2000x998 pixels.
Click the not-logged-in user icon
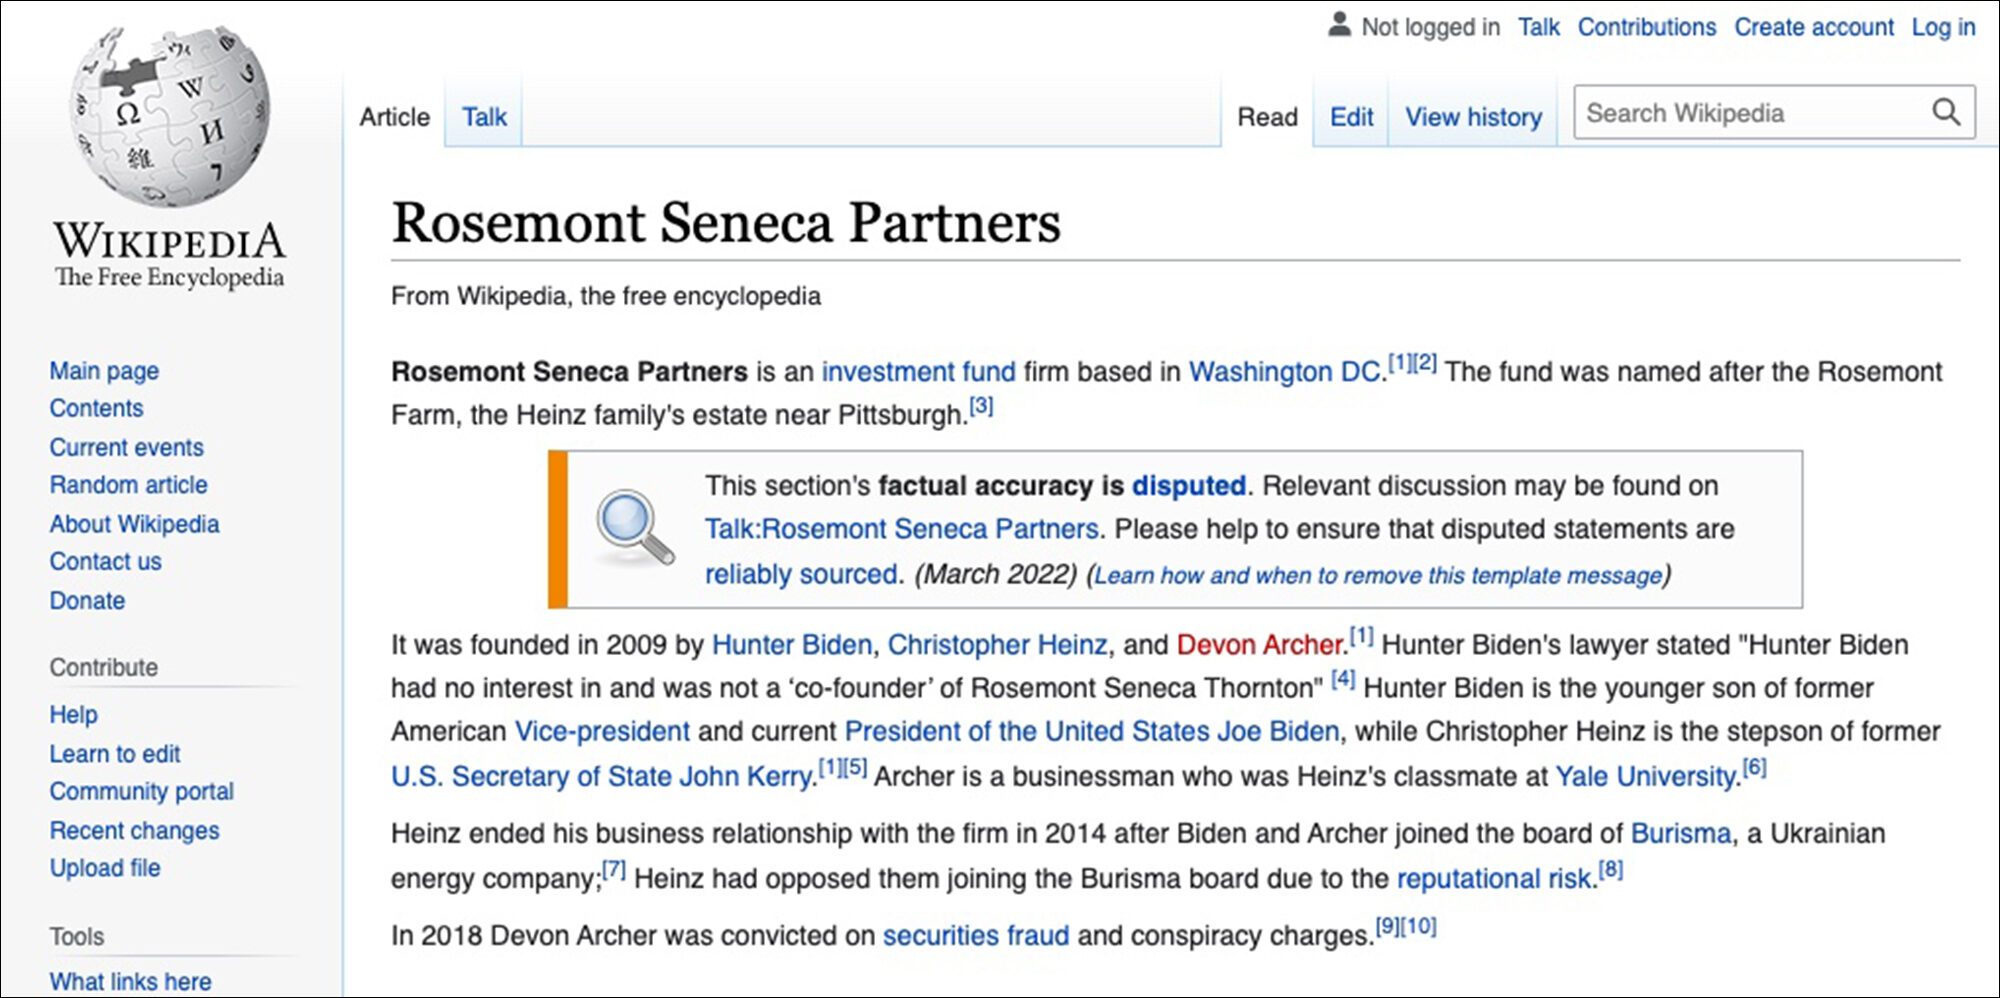(1339, 25)
